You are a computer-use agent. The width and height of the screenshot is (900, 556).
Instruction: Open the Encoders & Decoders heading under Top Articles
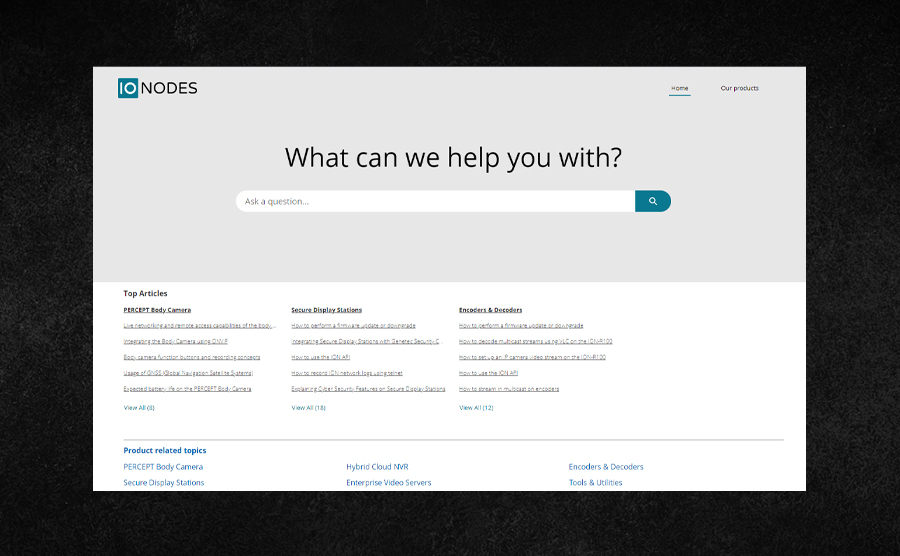[x=490, y=310]
